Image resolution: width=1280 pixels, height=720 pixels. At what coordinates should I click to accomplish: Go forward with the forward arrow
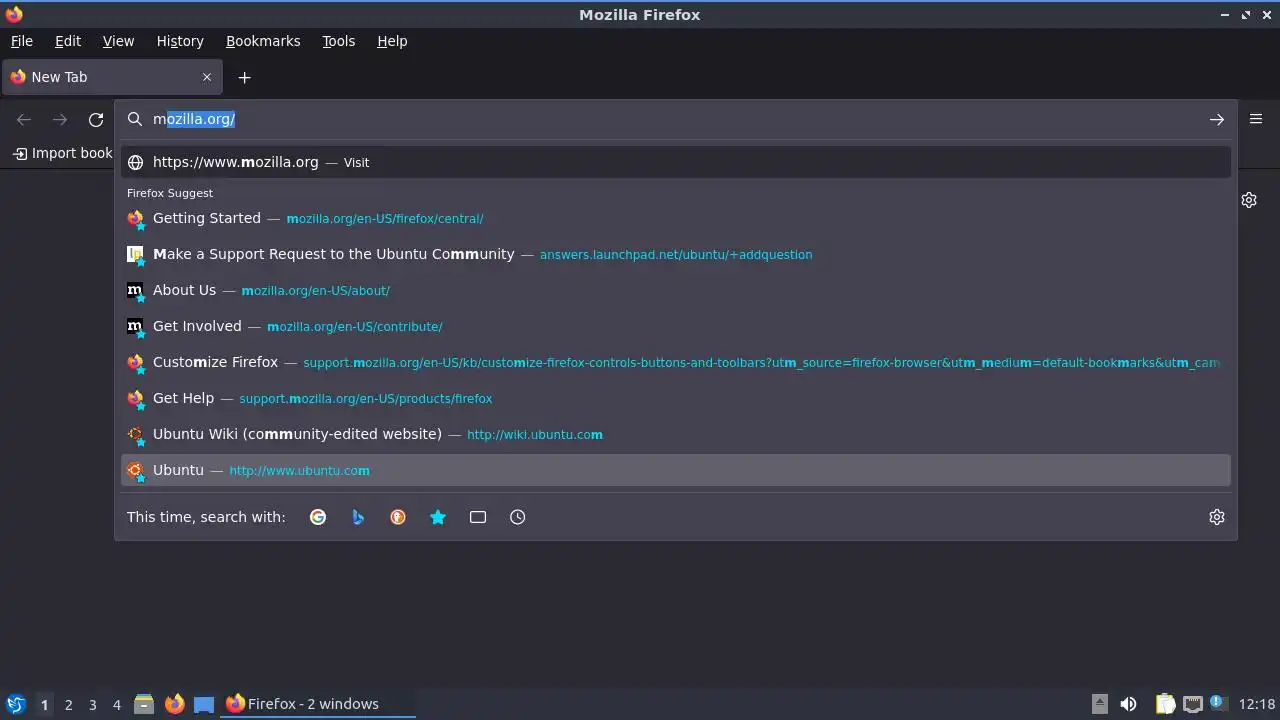coord(60,119)
